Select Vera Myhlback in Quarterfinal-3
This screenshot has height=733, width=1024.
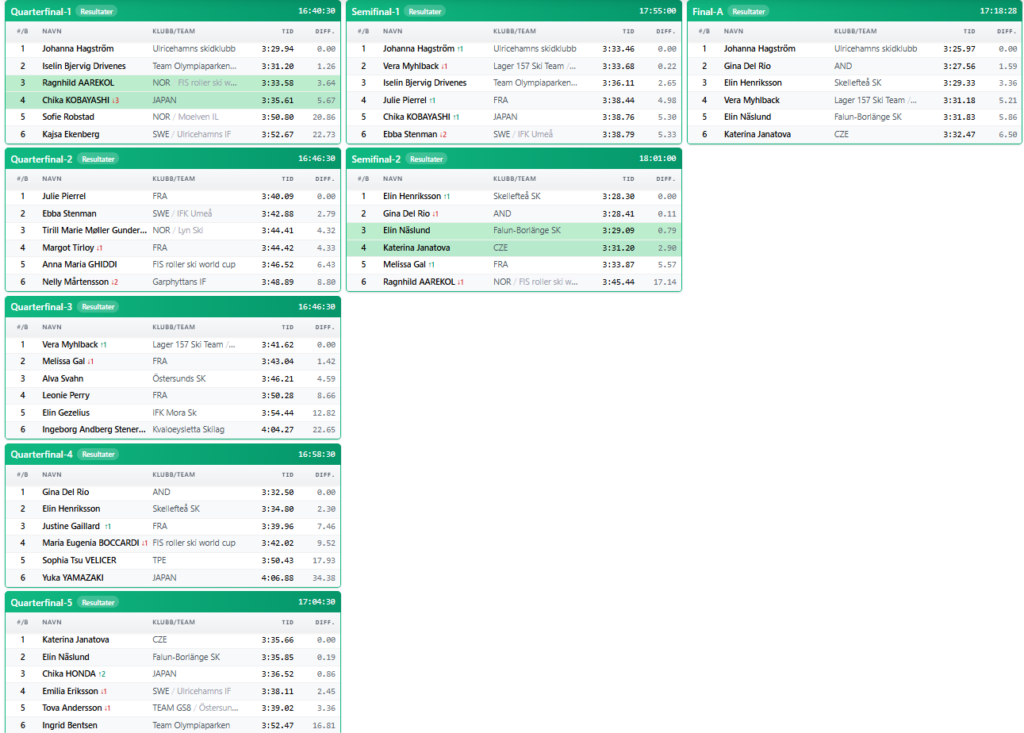point(173,344)
